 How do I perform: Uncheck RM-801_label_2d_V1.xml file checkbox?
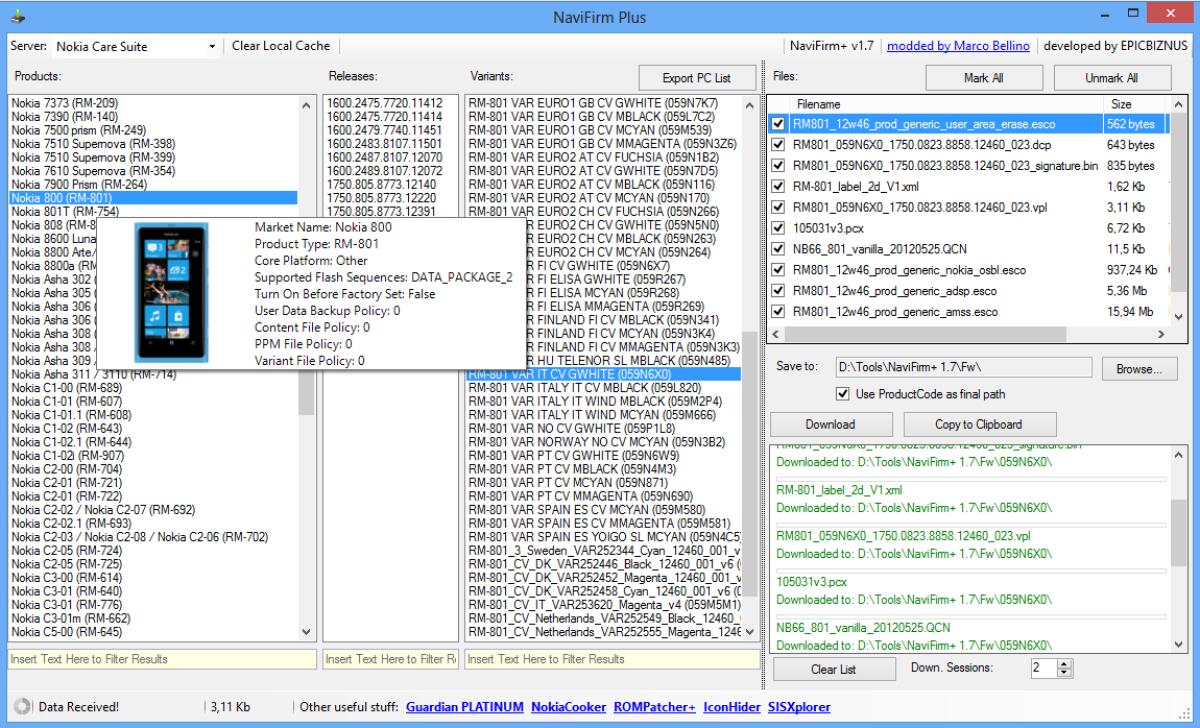coord(779,186)
